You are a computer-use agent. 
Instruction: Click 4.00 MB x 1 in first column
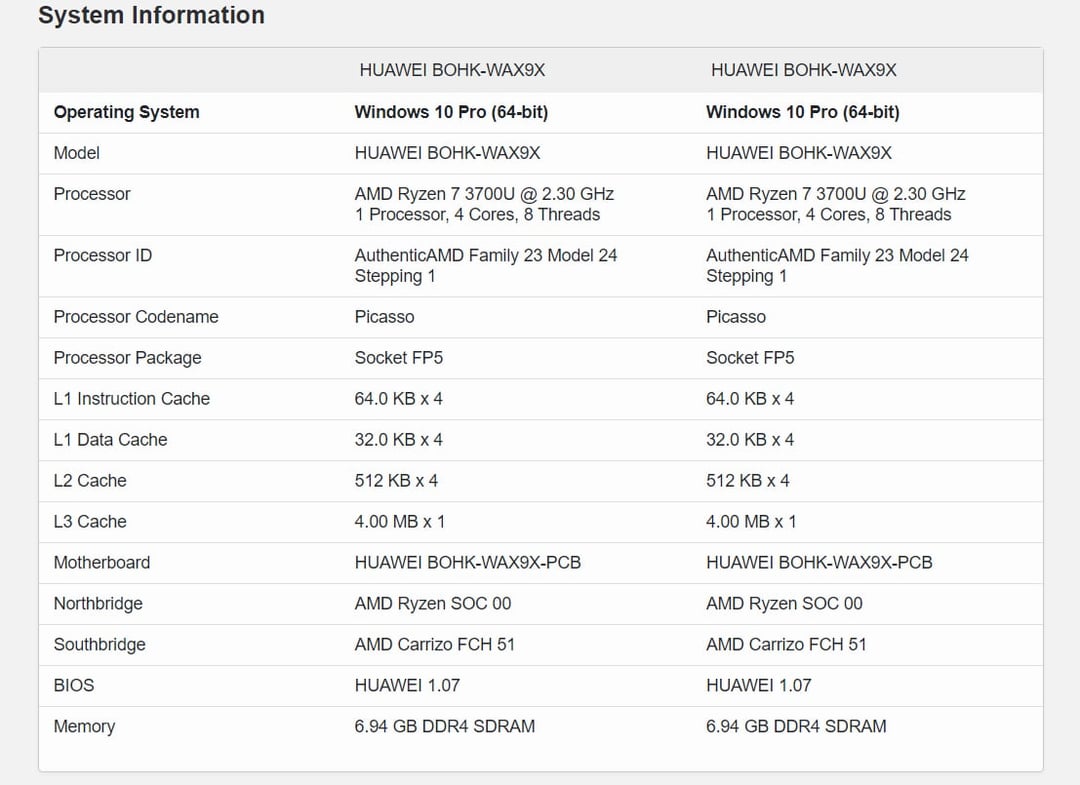tap(399, 522)
